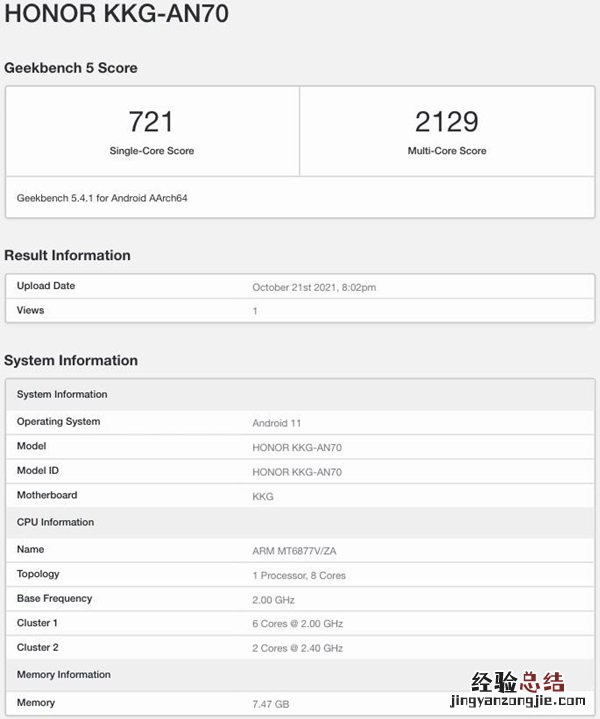Image resolution: width=600 pixels, height=719 pixels.
Task: Click the Result Information heading
Action: pyautogui.click(x=67, y=255)
